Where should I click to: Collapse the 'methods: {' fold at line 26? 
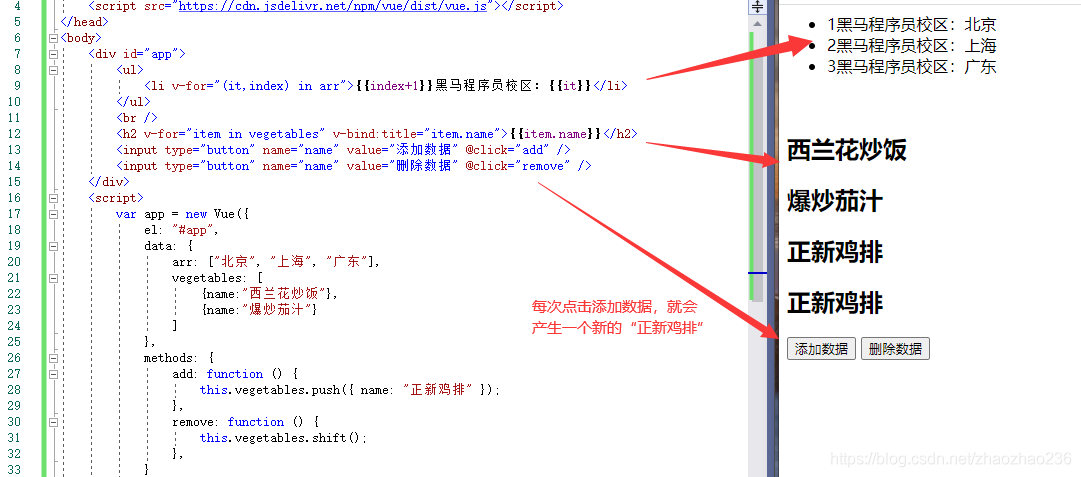click(53, 358)
